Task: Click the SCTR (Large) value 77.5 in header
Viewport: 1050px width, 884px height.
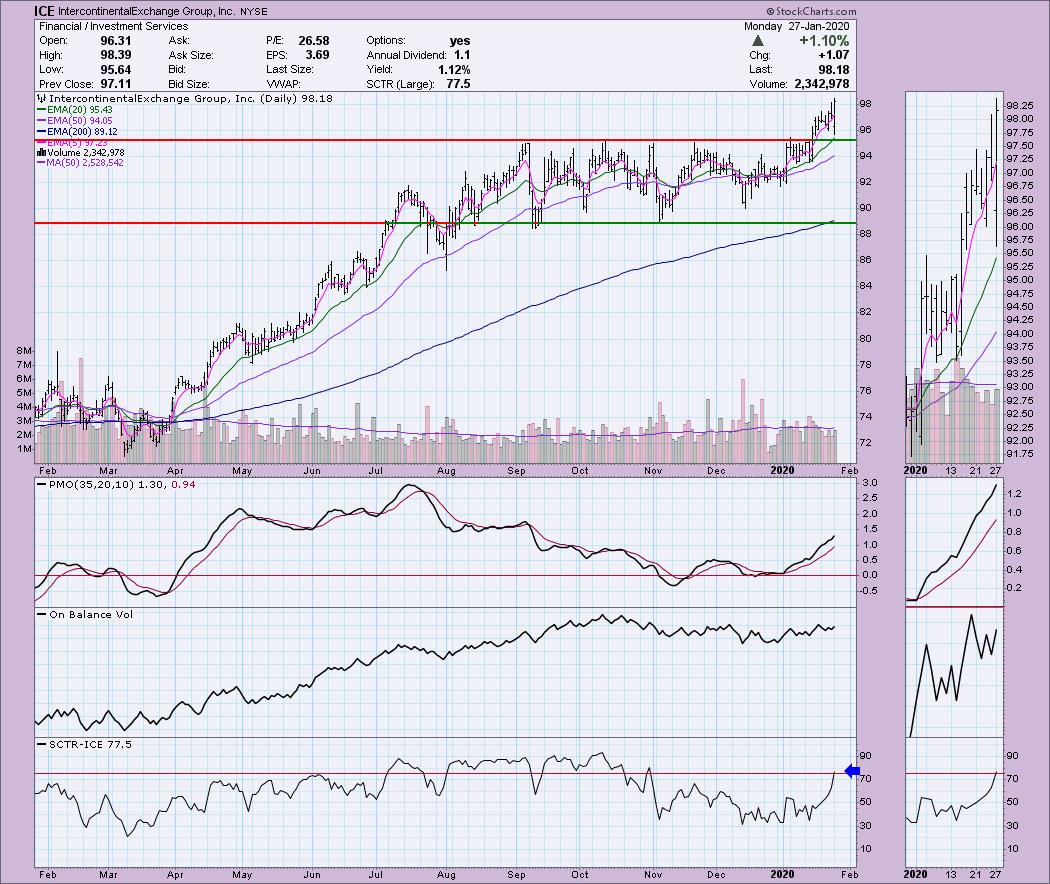Action: point(458,84)
